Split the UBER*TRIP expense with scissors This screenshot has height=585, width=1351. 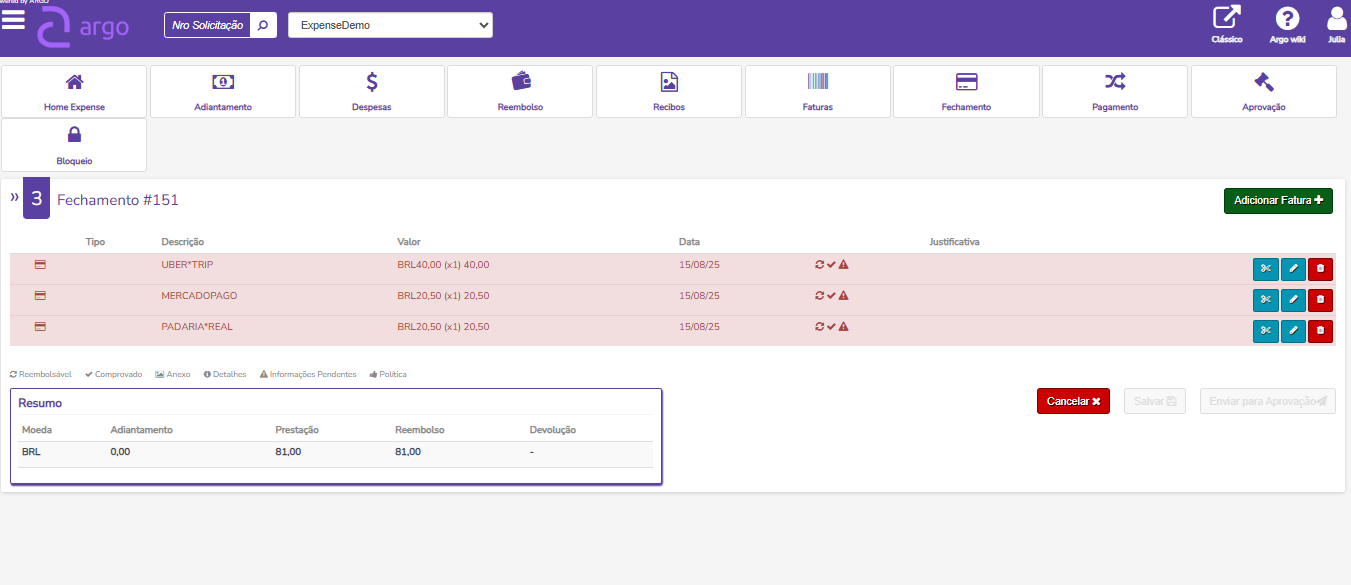click(x=1265, y=269)
